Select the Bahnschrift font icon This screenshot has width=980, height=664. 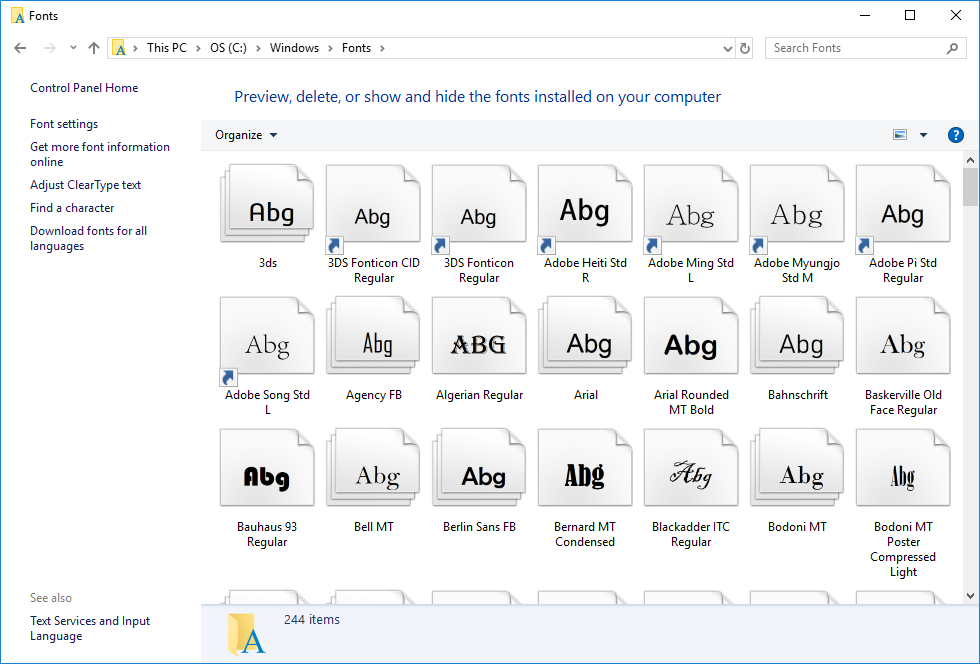[x=797, y=336]
